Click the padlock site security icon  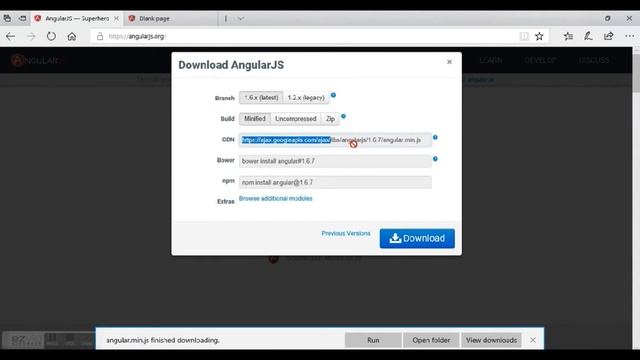(100, 36)
